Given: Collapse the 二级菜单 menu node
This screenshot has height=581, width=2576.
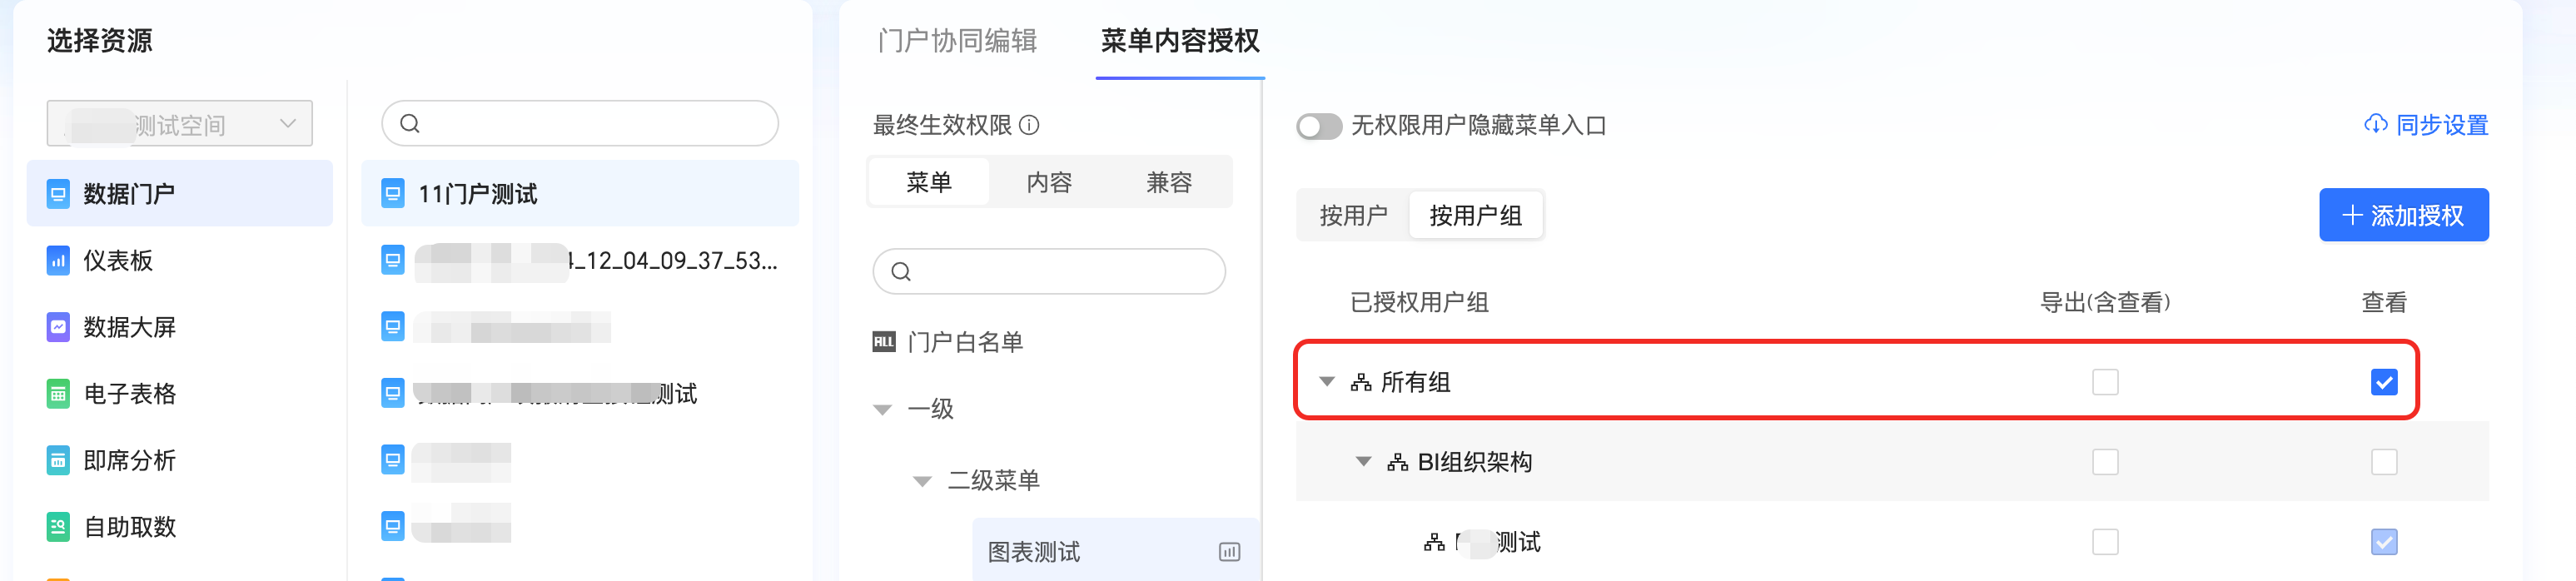Looking at the screenshot, I should 922,482.
